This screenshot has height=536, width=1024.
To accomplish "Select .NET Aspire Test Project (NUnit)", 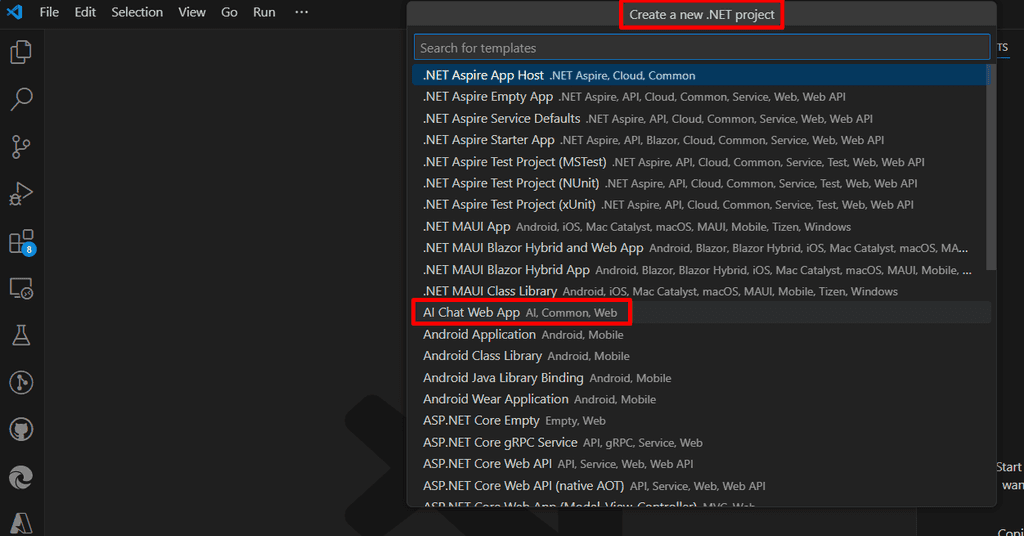I will (x=701, y=183).
